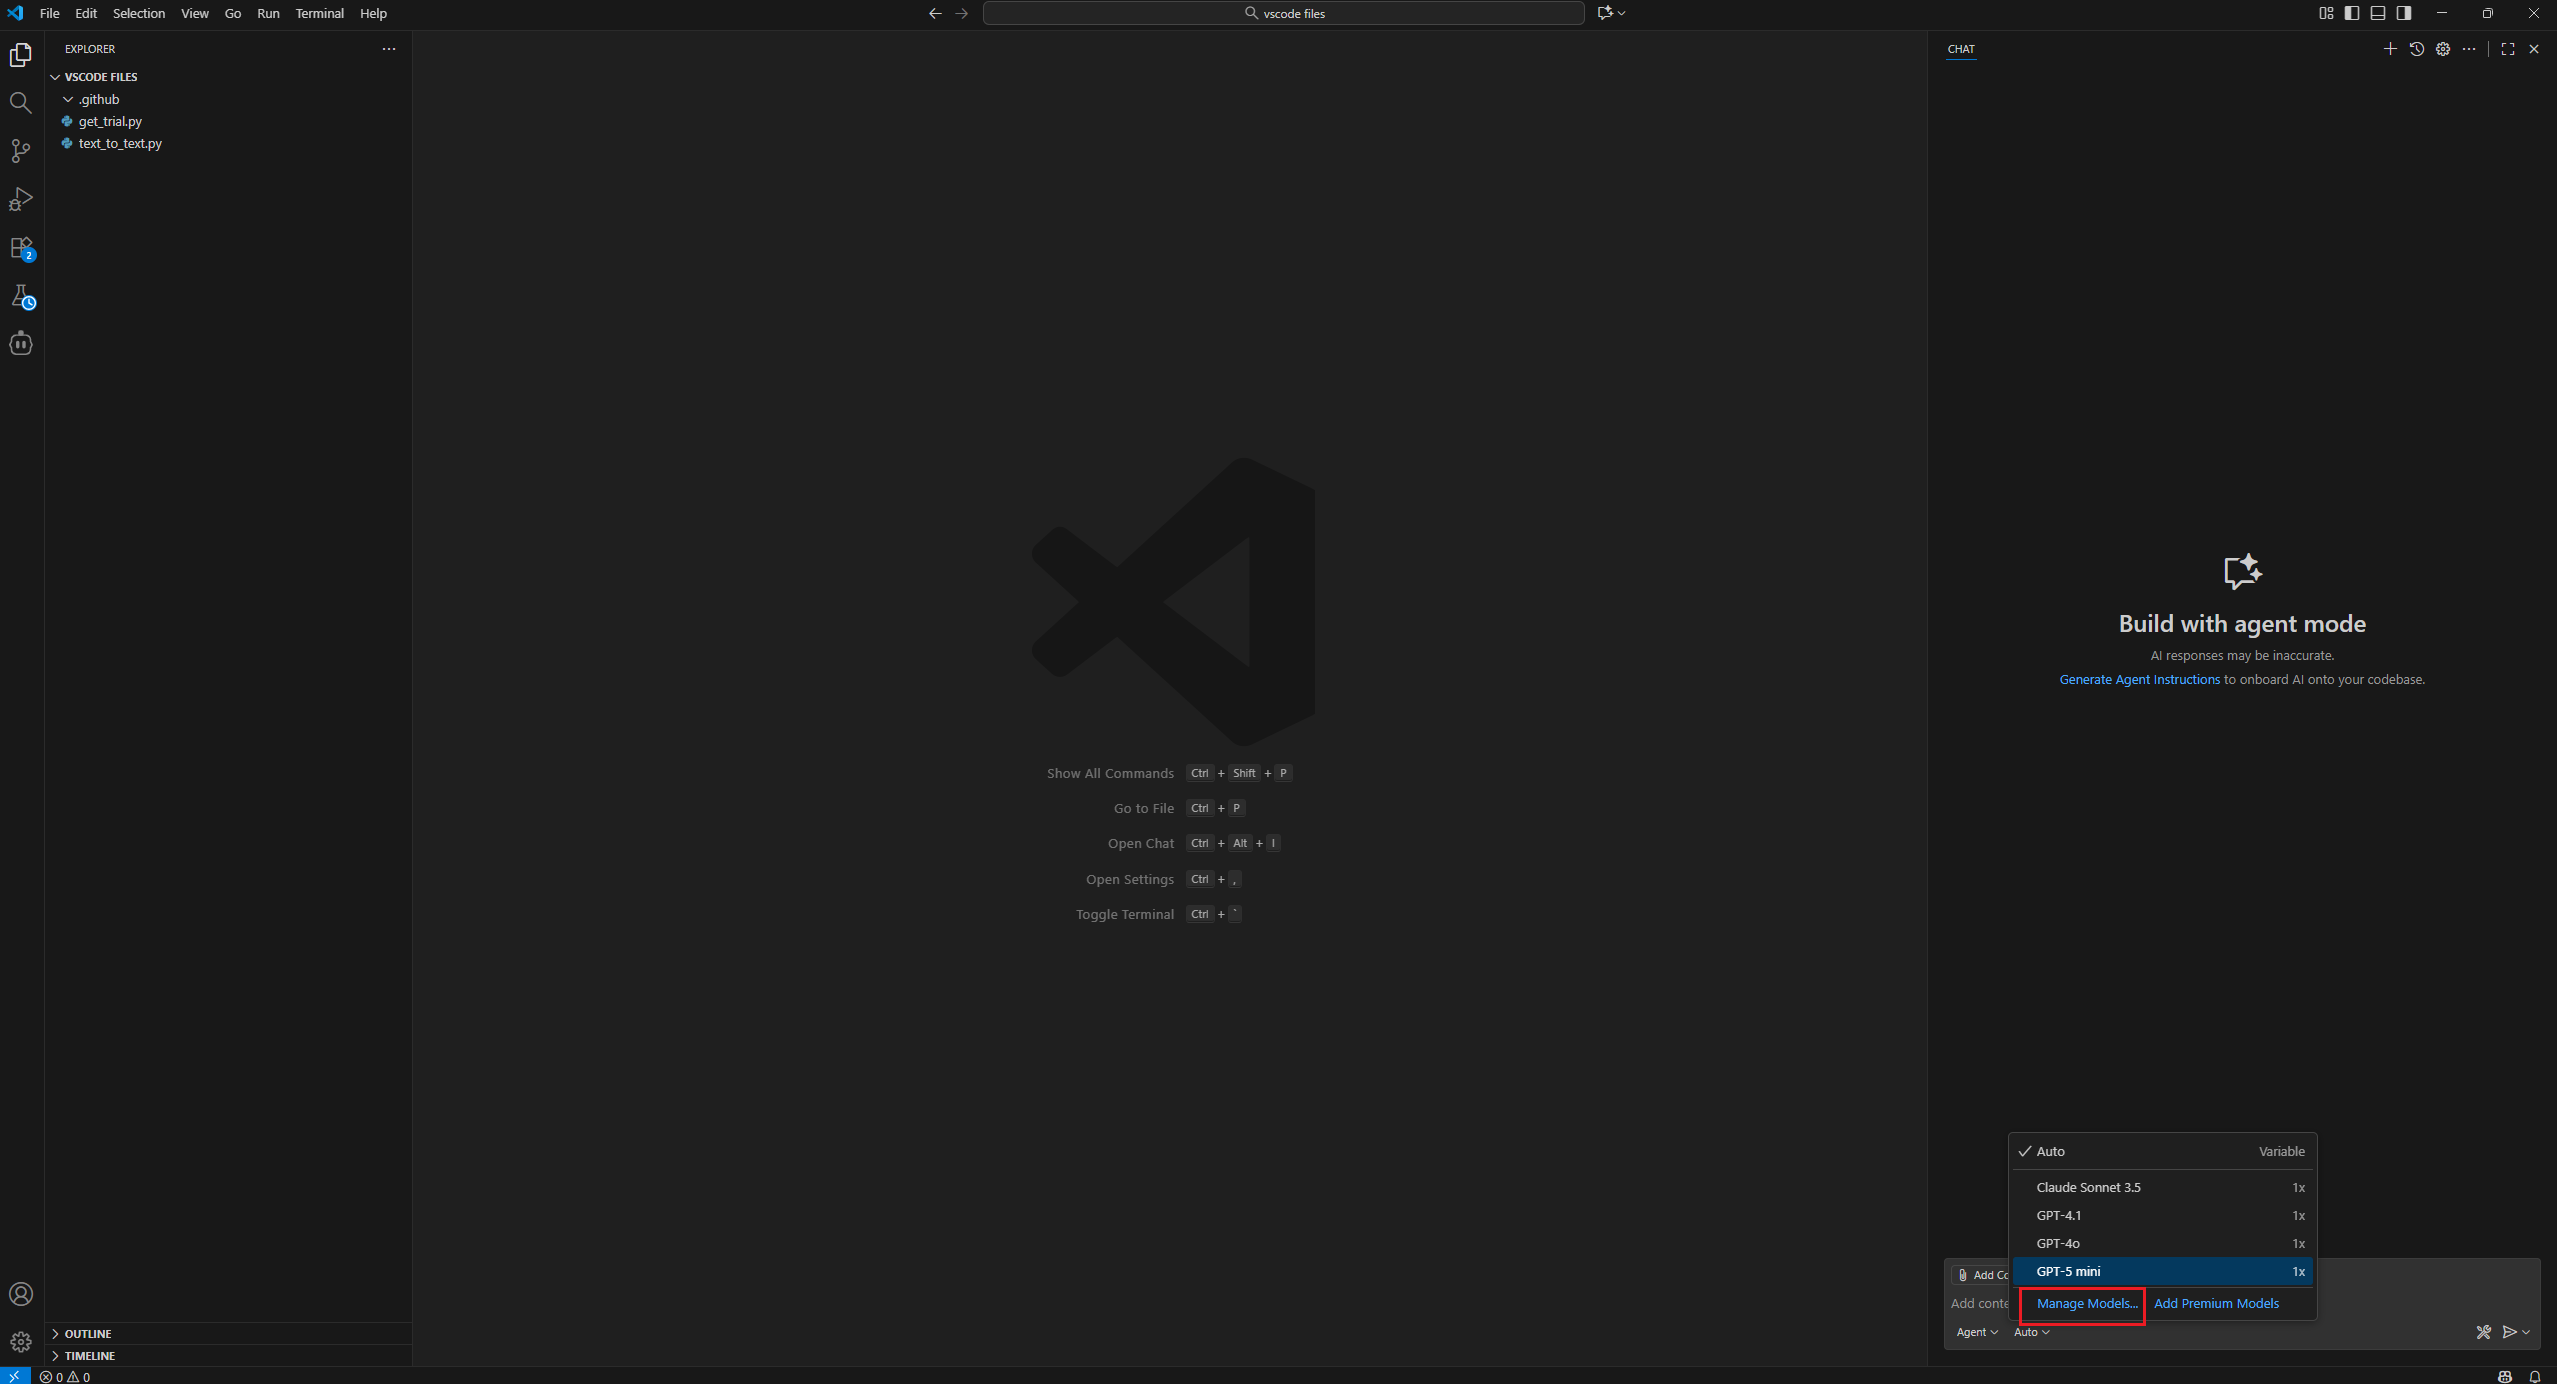This screenshot has width=2557, height=1384.
Task: Open the Extensions view
Action: (x=21, y=248)
